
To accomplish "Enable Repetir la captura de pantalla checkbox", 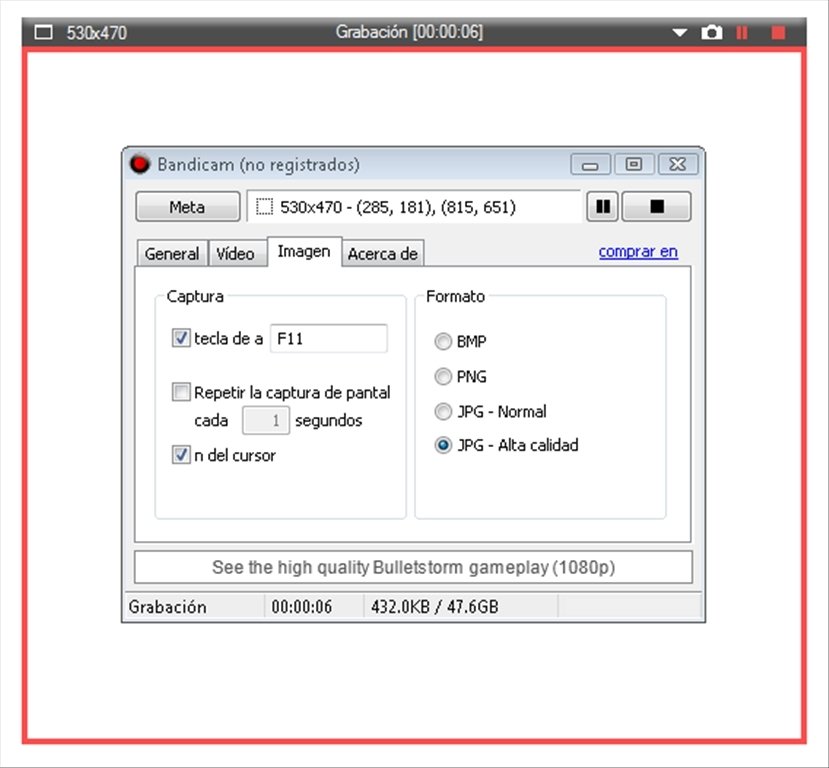I will [x=181, y=392].
